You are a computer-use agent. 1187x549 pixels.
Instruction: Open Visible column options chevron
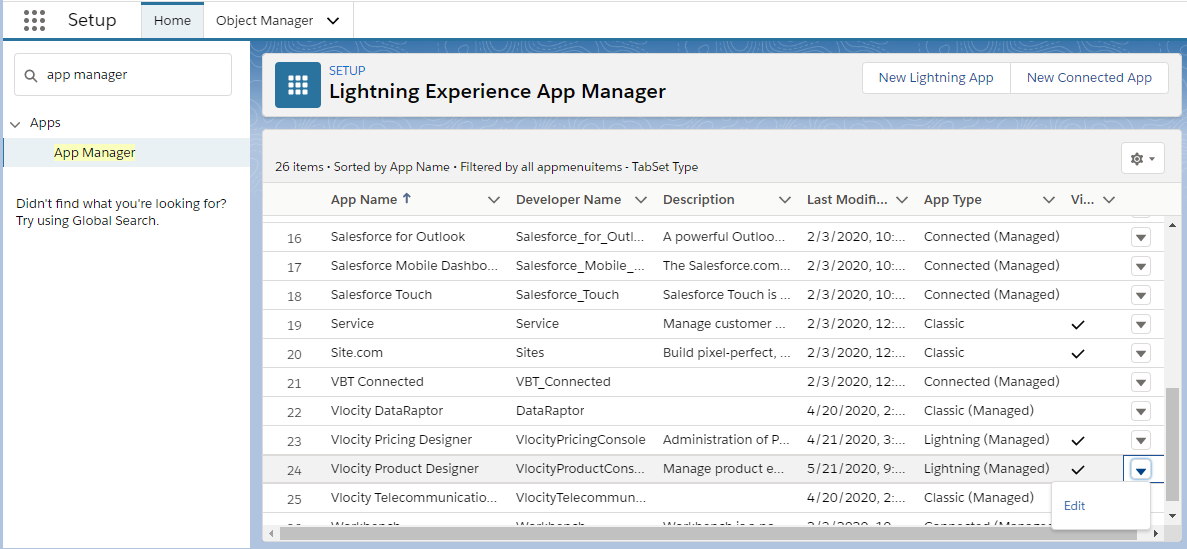(x=1109, y=201)
